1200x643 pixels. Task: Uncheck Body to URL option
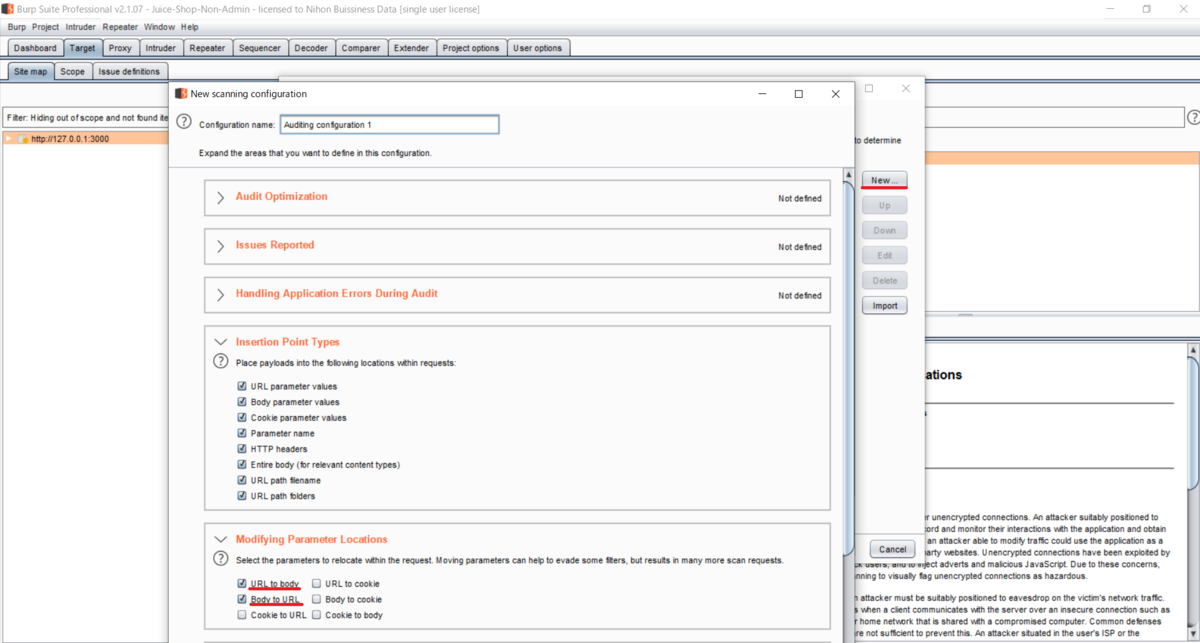[x=242, y=599]
